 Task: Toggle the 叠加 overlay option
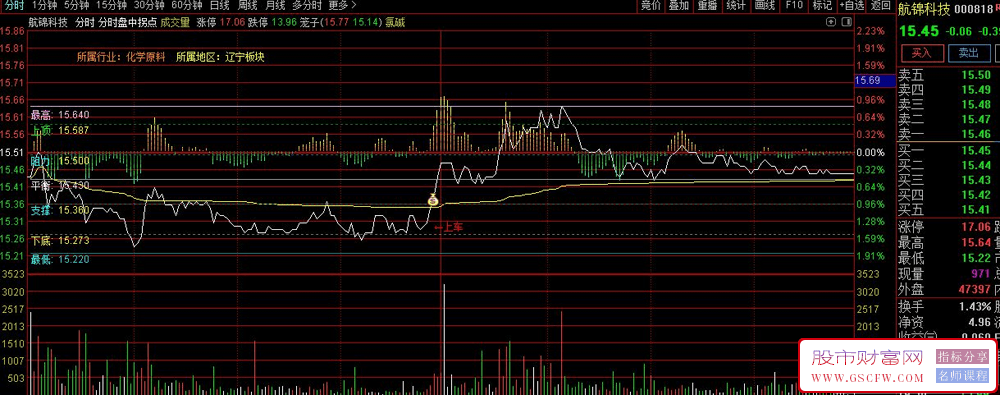[679, 6]
